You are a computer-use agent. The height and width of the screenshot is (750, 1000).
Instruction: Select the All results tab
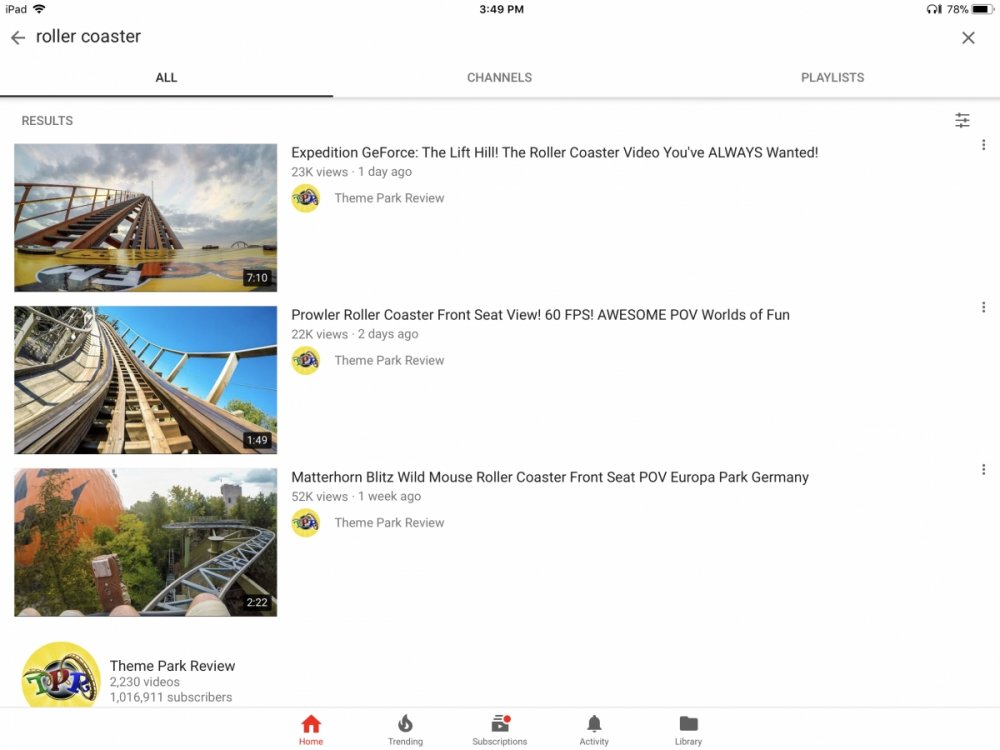pos(166,77)
